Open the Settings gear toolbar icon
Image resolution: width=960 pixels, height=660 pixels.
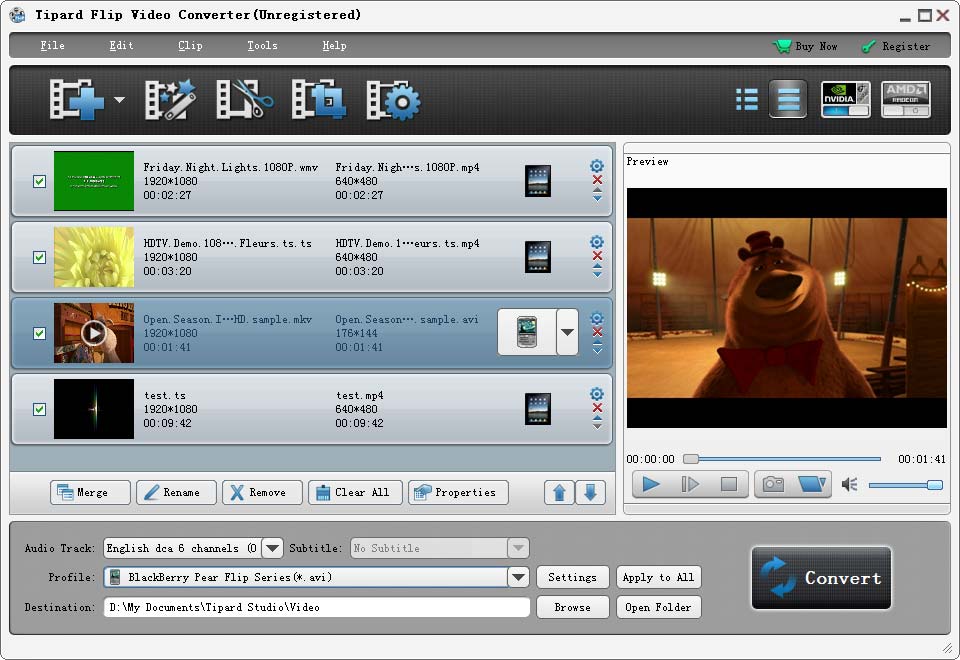coord(394,99)
